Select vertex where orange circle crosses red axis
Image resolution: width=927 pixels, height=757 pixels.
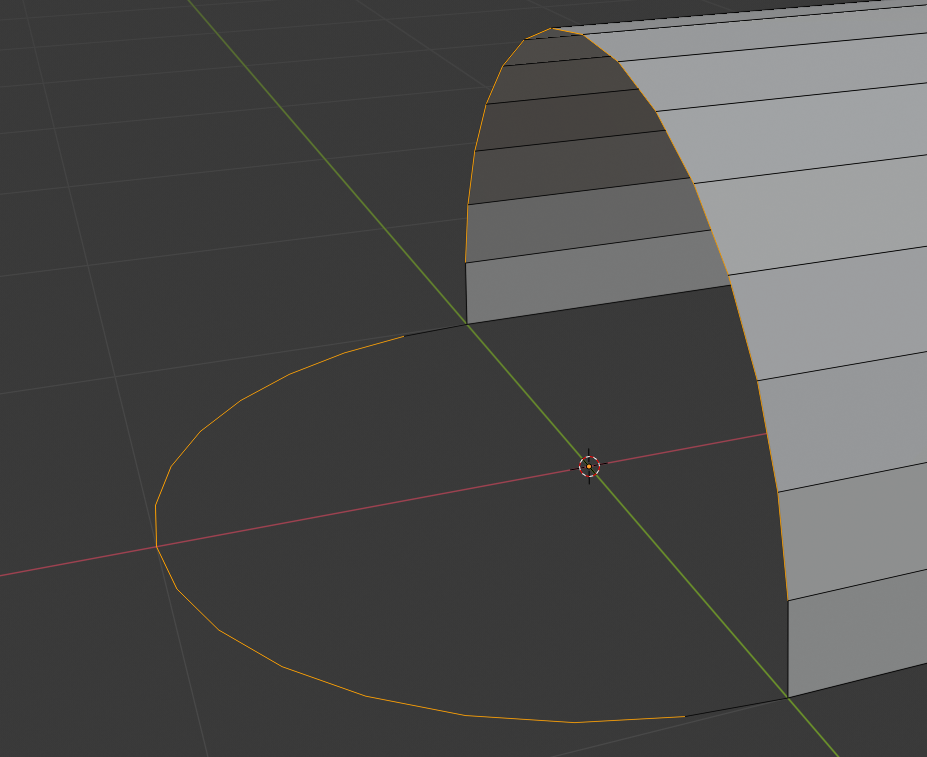[157, 546]
